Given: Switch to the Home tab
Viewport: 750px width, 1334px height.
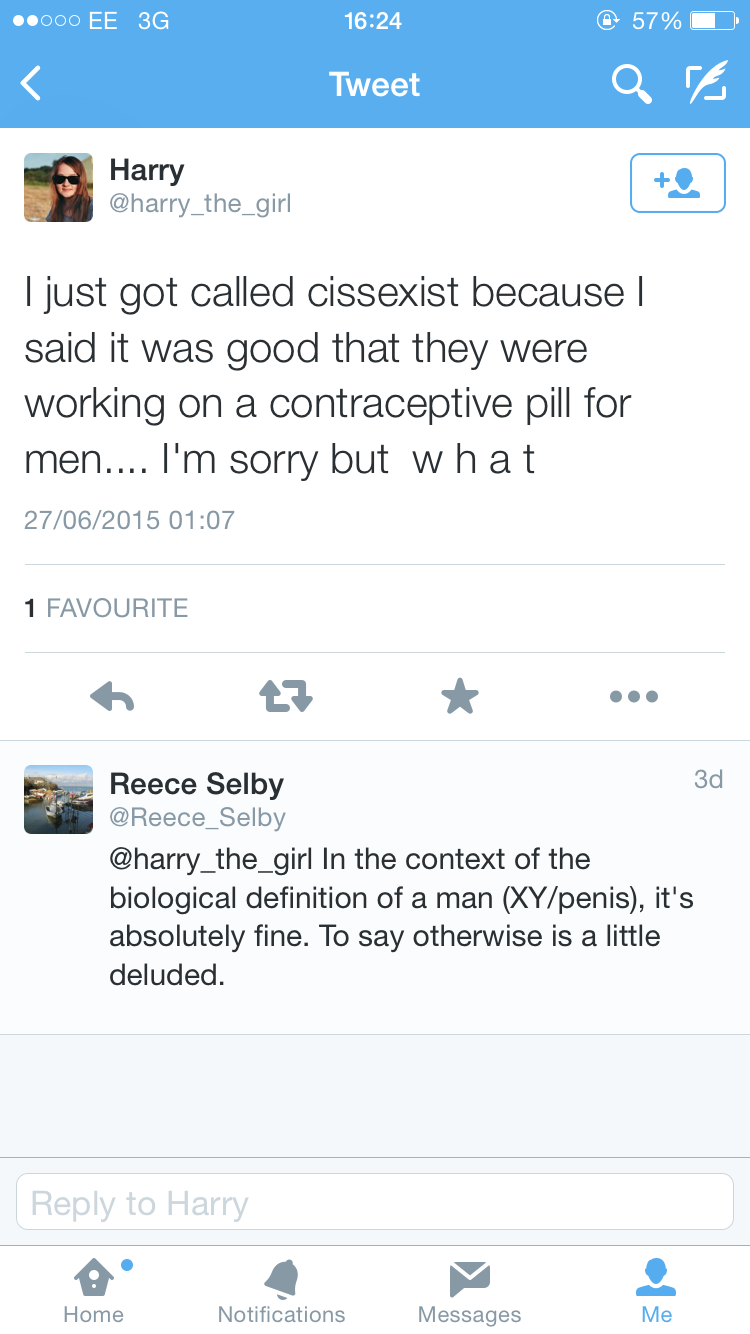Looking at the screenshot, I should [93, 1291].
